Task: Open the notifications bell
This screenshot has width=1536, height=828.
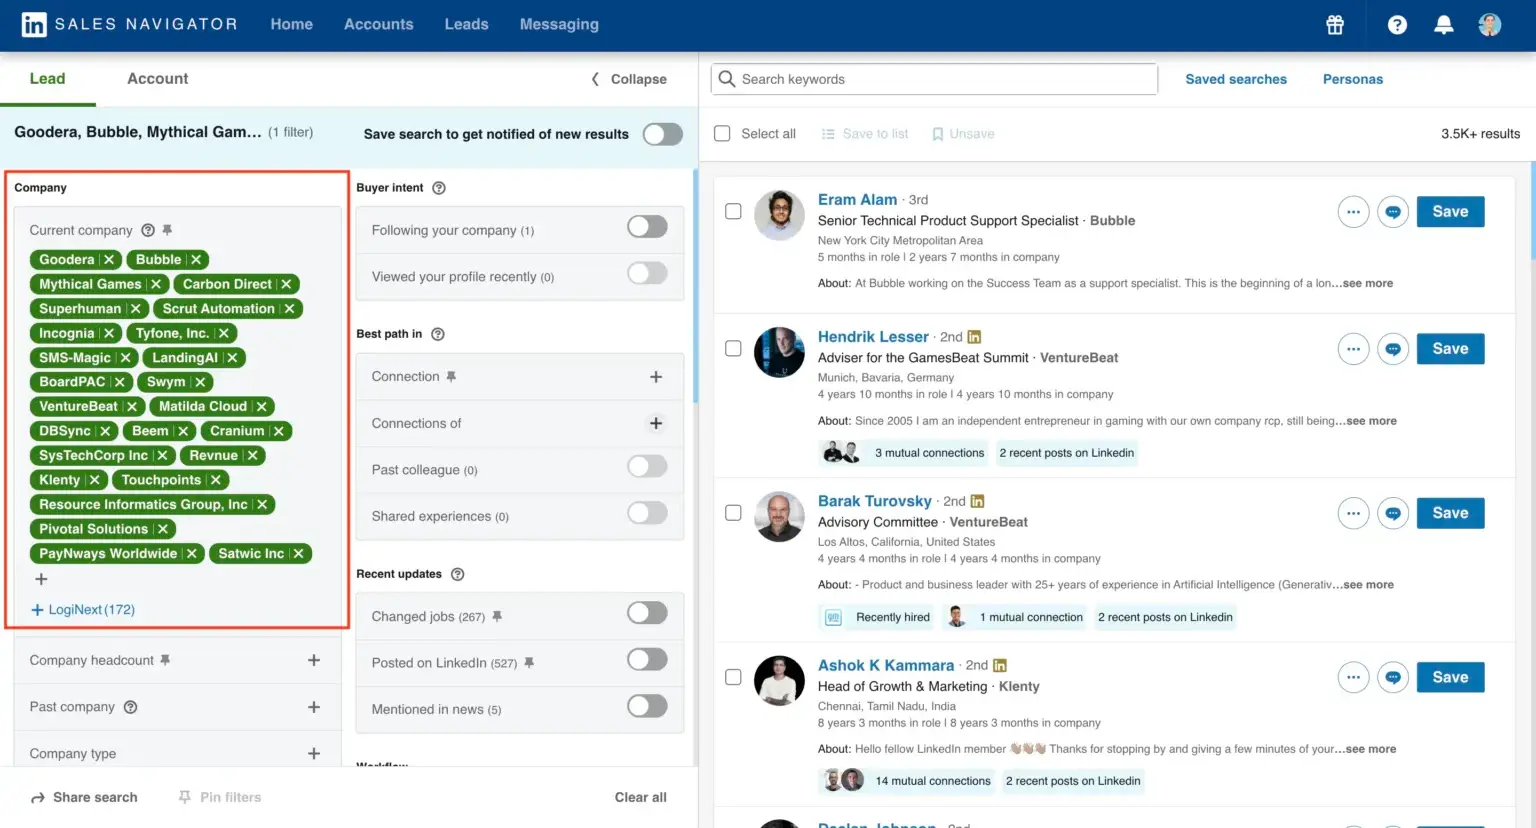Action: 1443,25
